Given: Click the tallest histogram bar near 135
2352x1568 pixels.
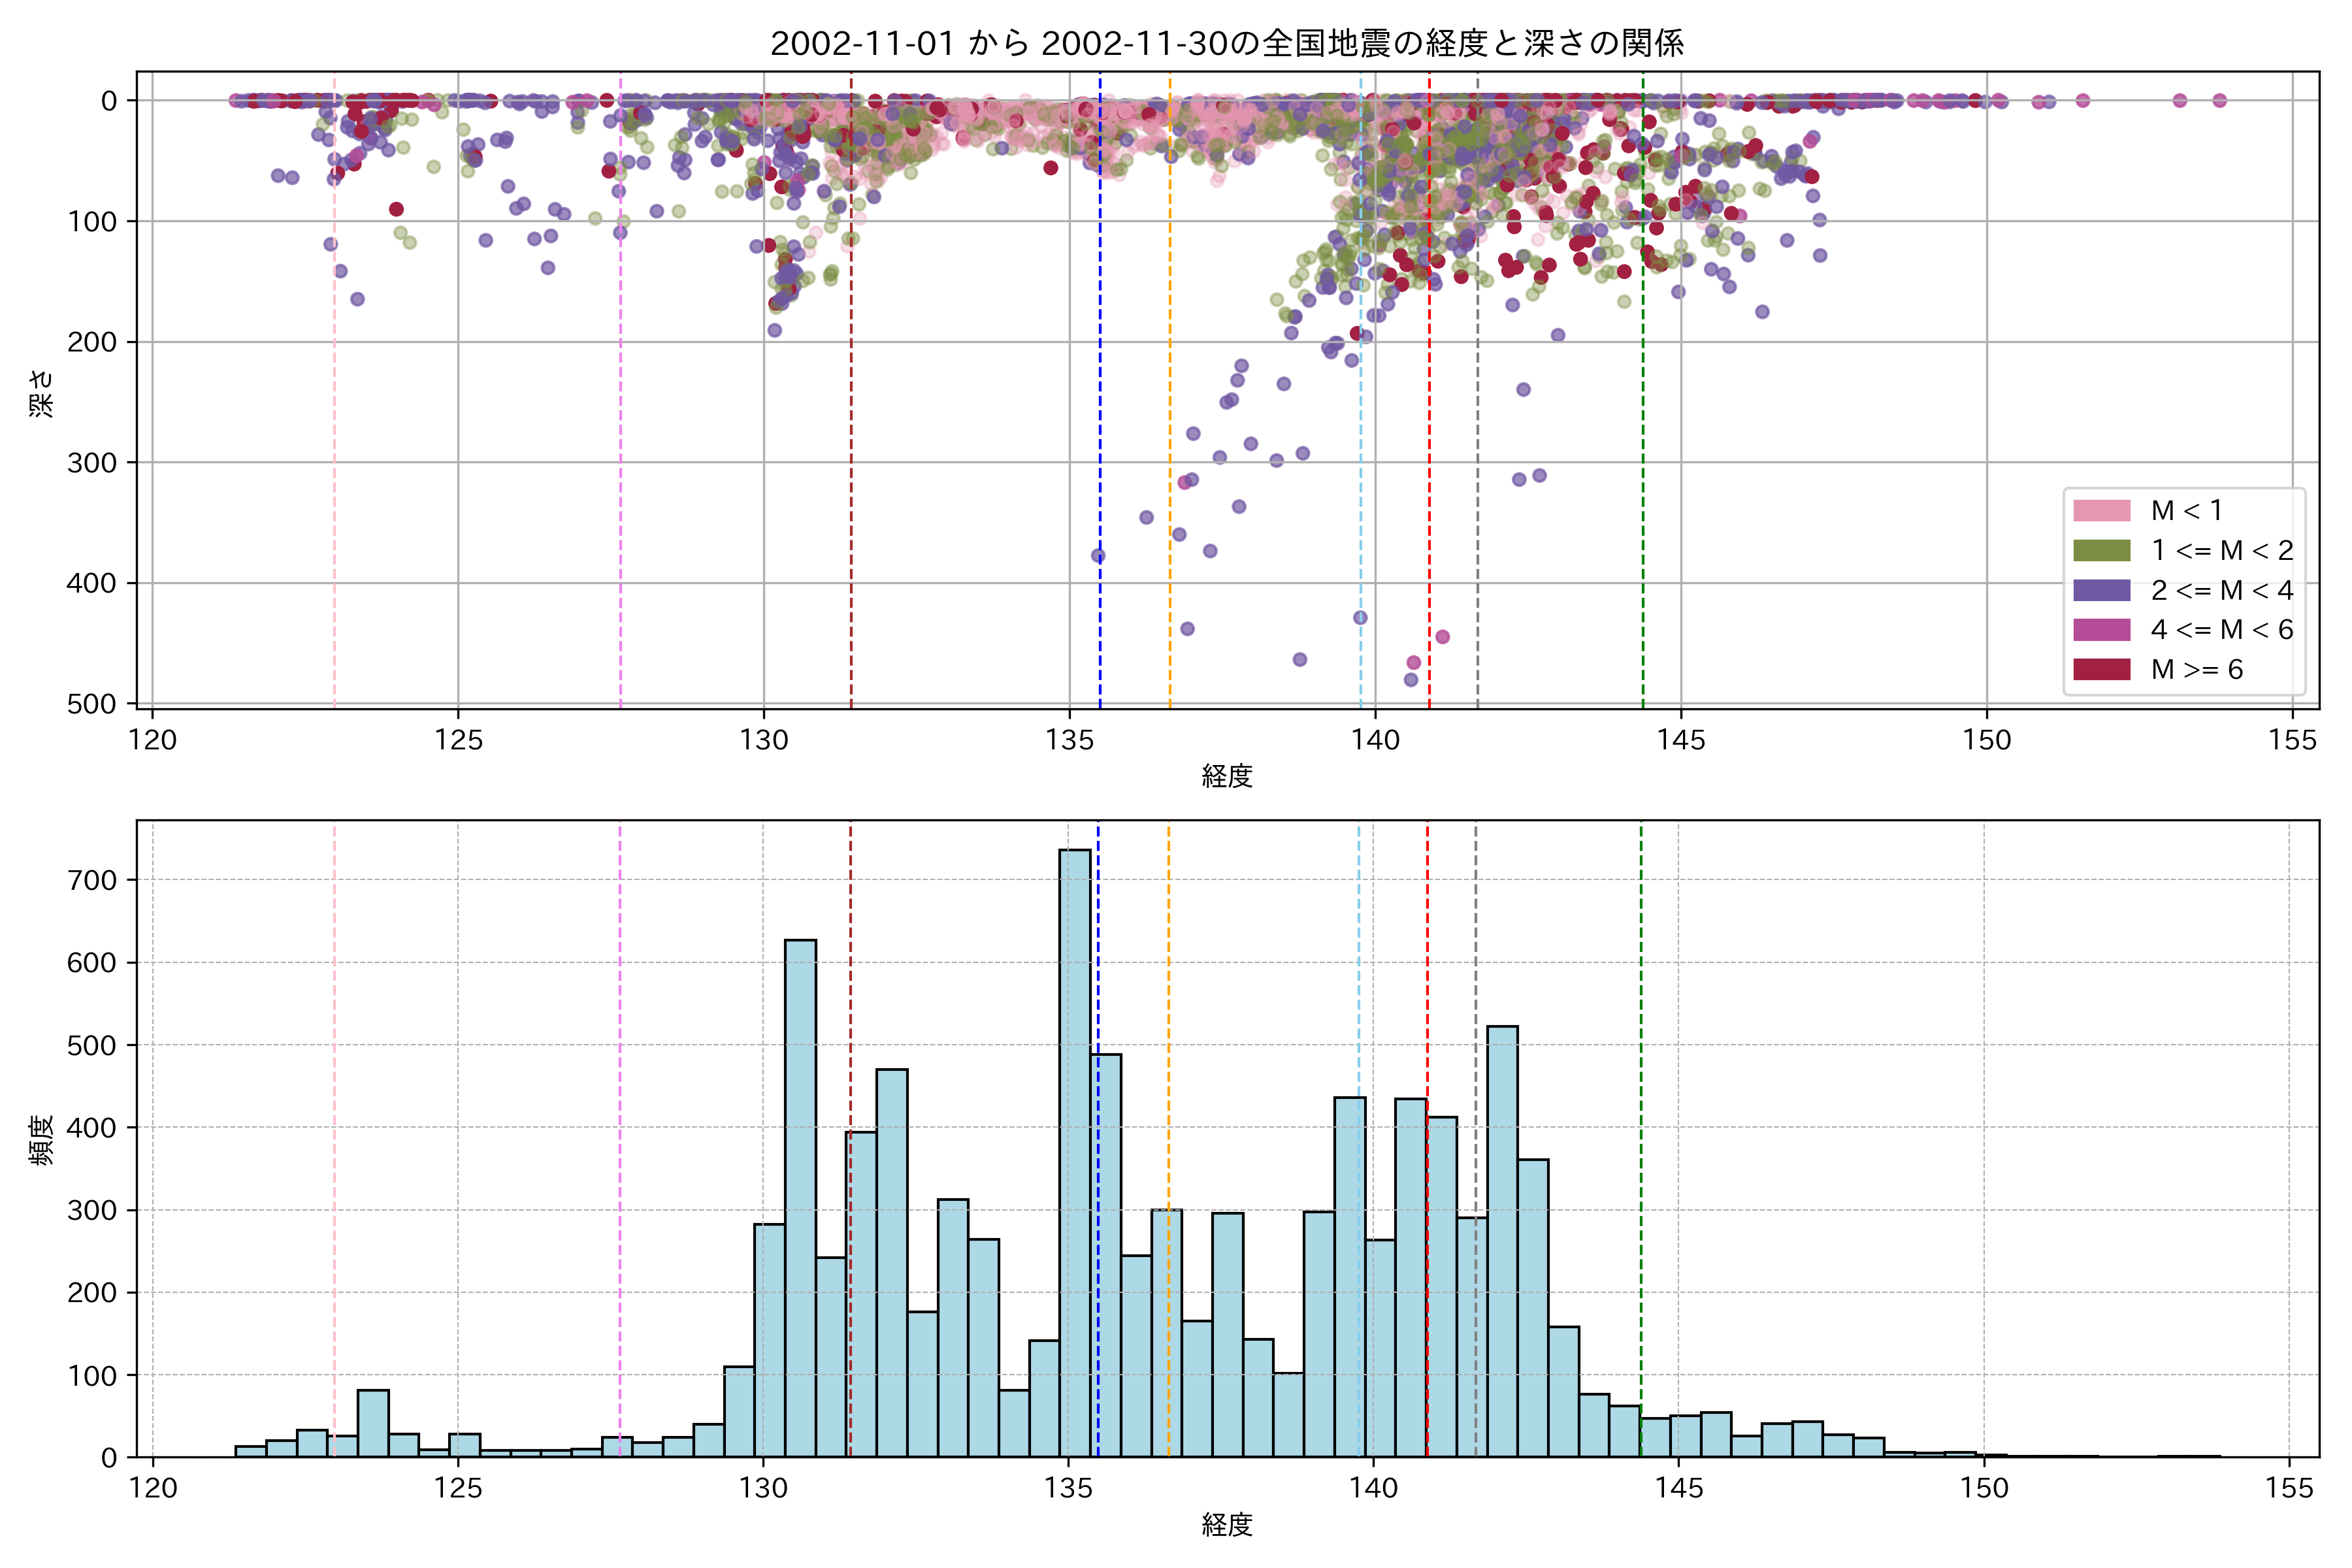Looking at the screenshot, I should point(1075,1150).
